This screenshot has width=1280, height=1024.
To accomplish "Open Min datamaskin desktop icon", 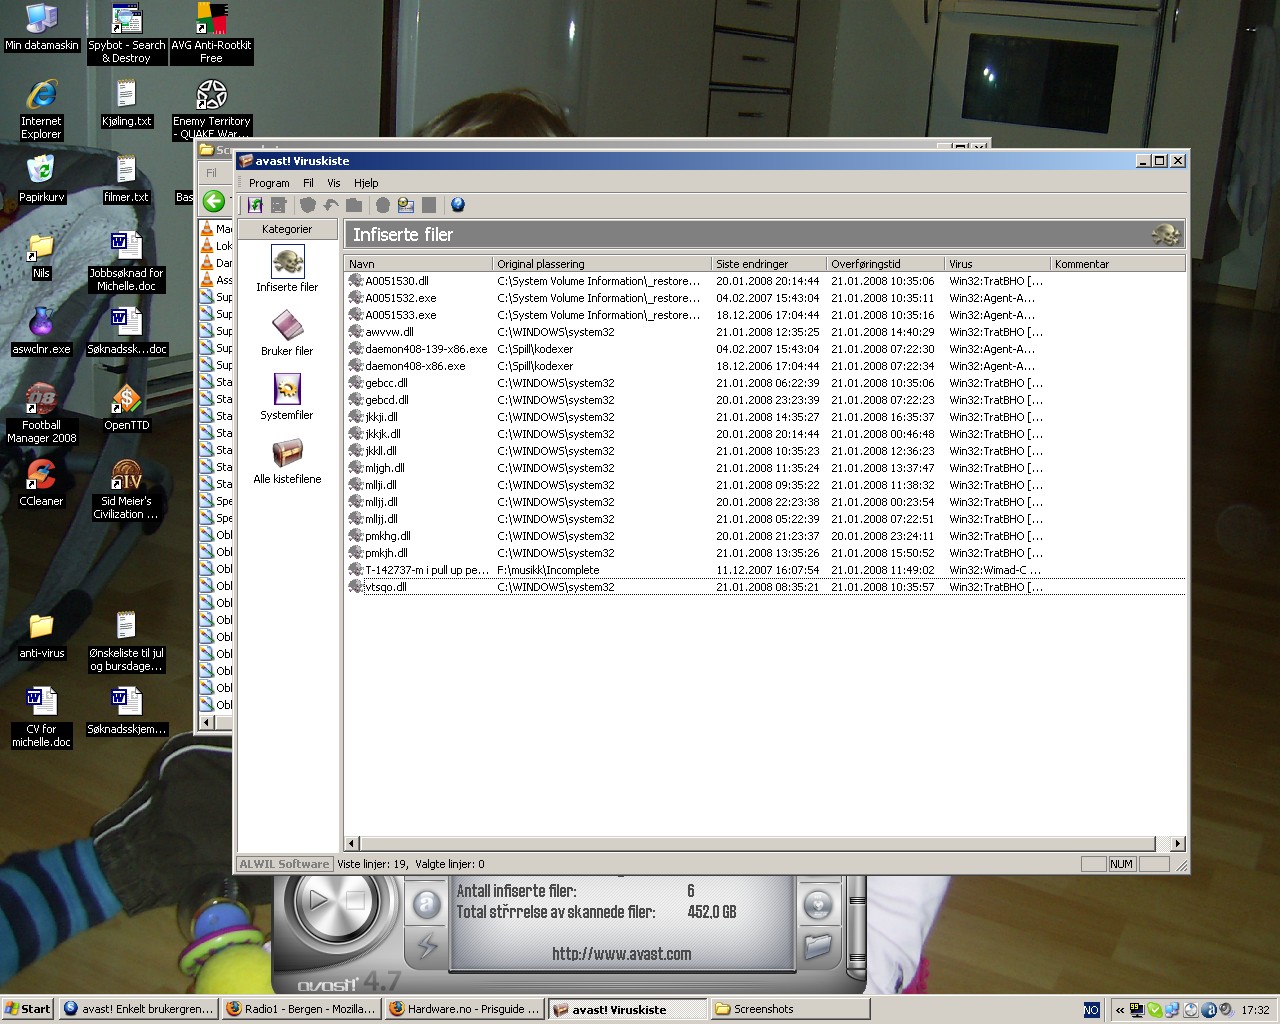I will point(41,28).
